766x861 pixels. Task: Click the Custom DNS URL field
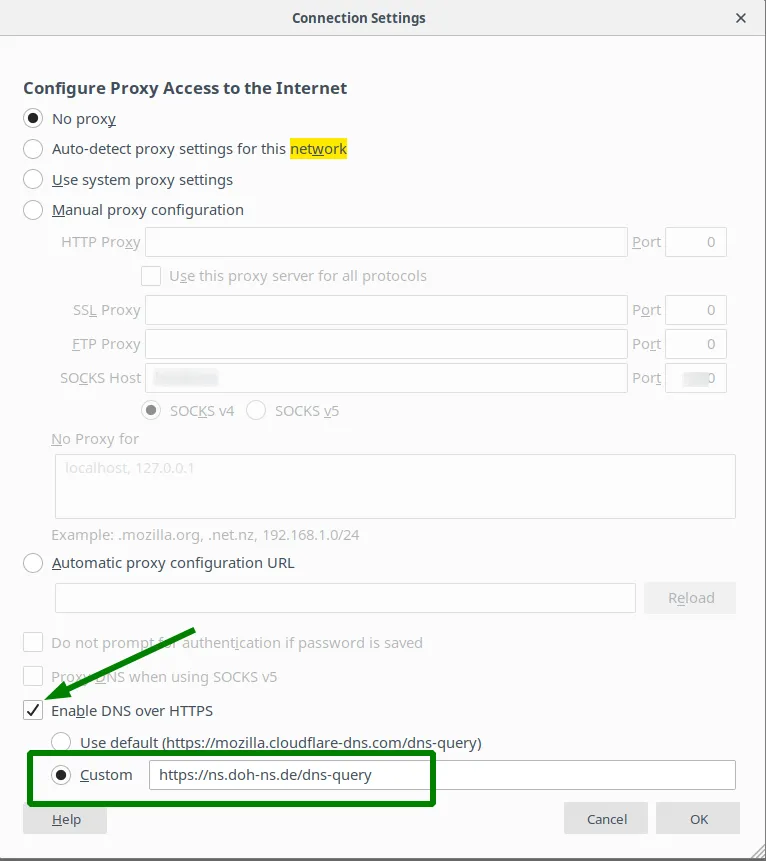pyautogui.click(x=442, y=775)
